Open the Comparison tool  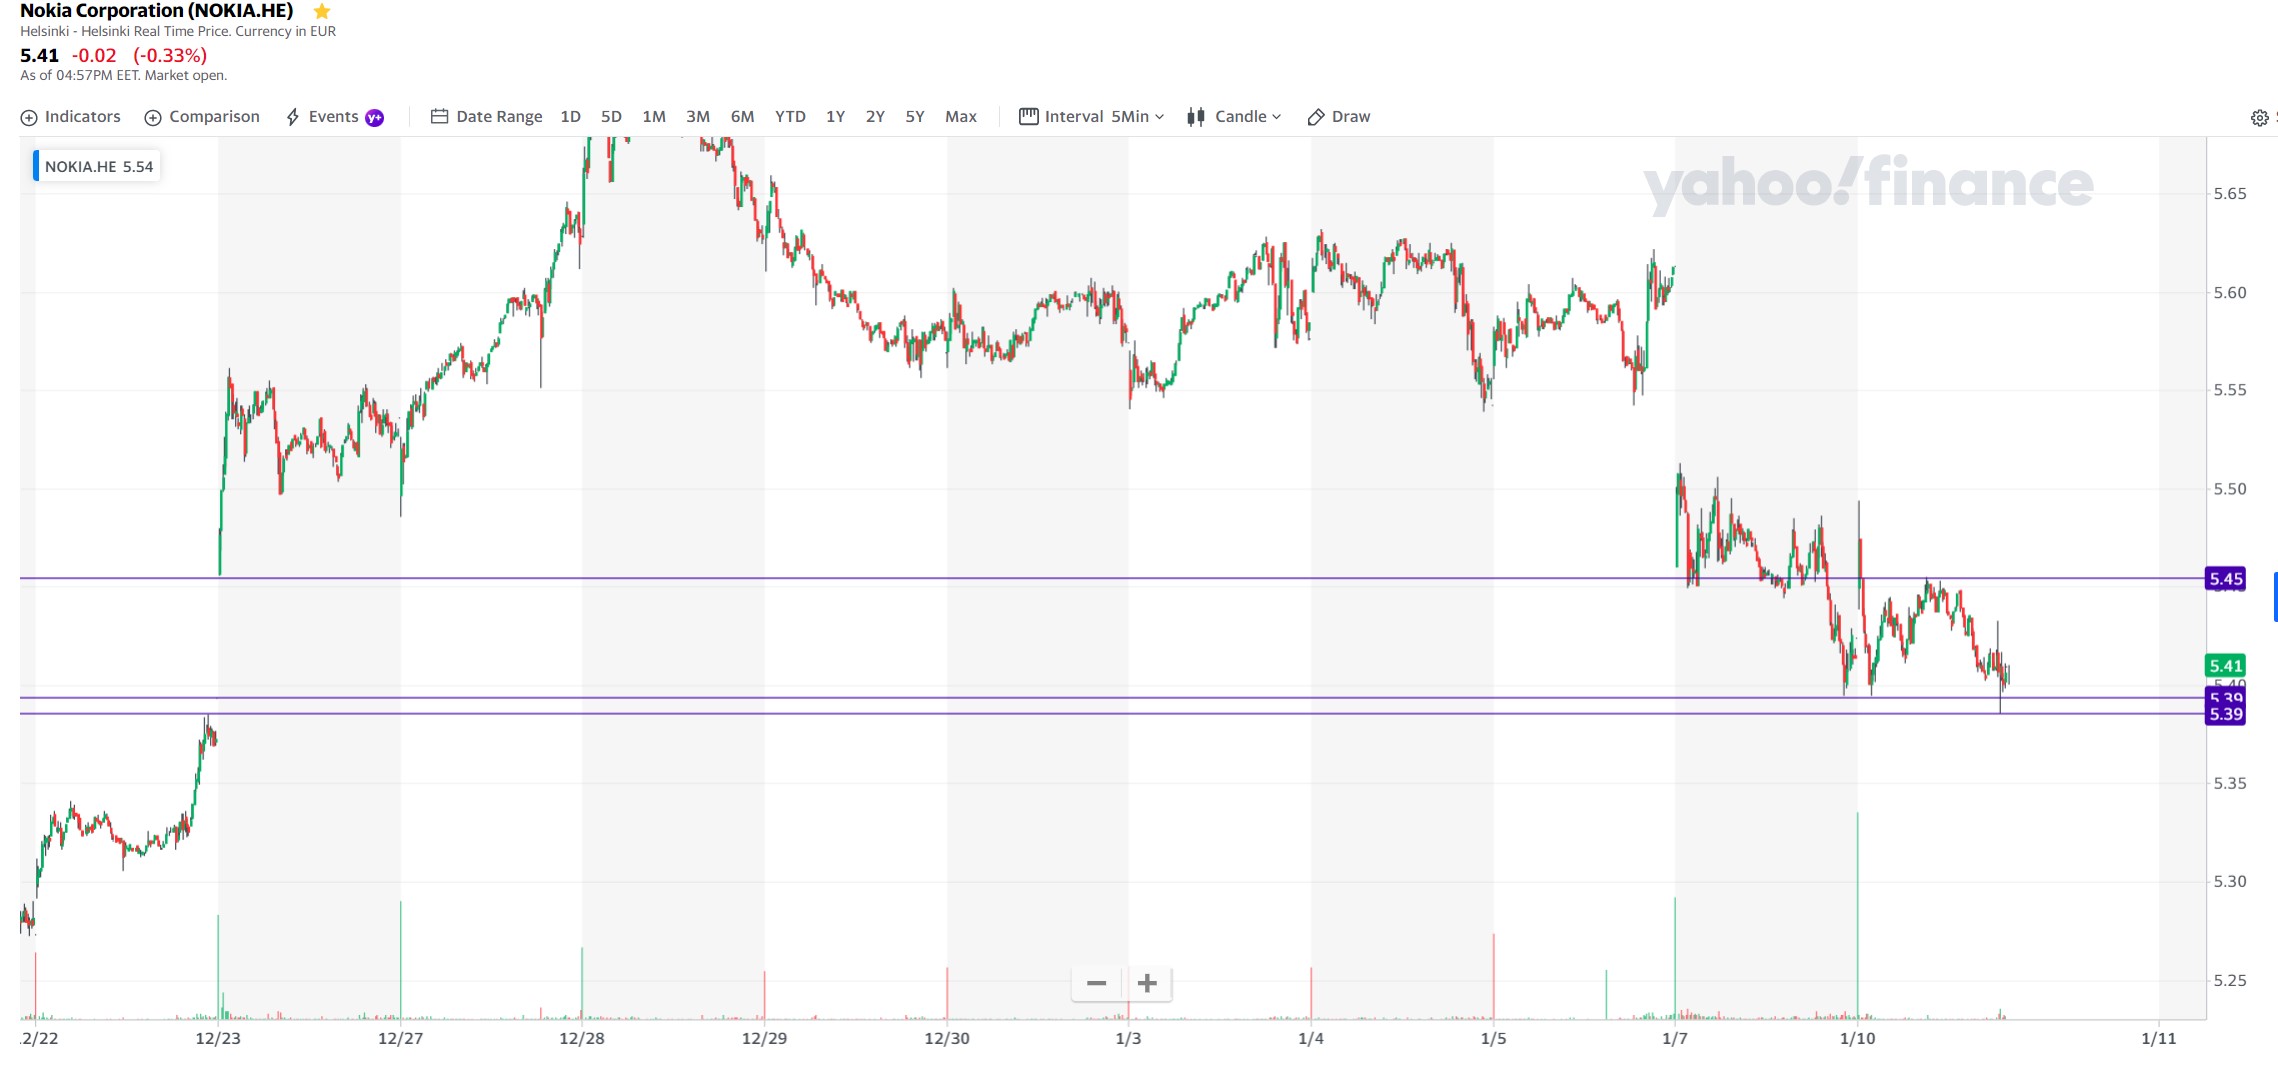(x=202, y=117)
